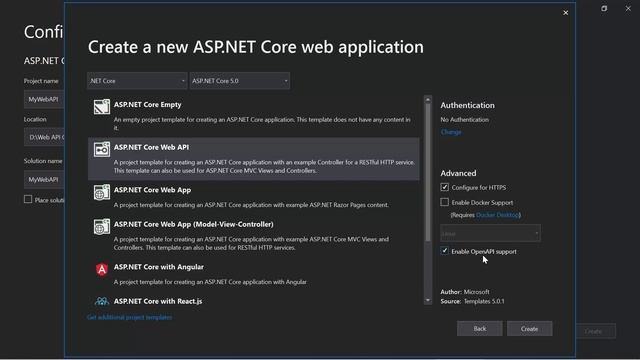
Task: Open the ASP.NET Core 5.0 version dropdown
Action: (240, 81)
